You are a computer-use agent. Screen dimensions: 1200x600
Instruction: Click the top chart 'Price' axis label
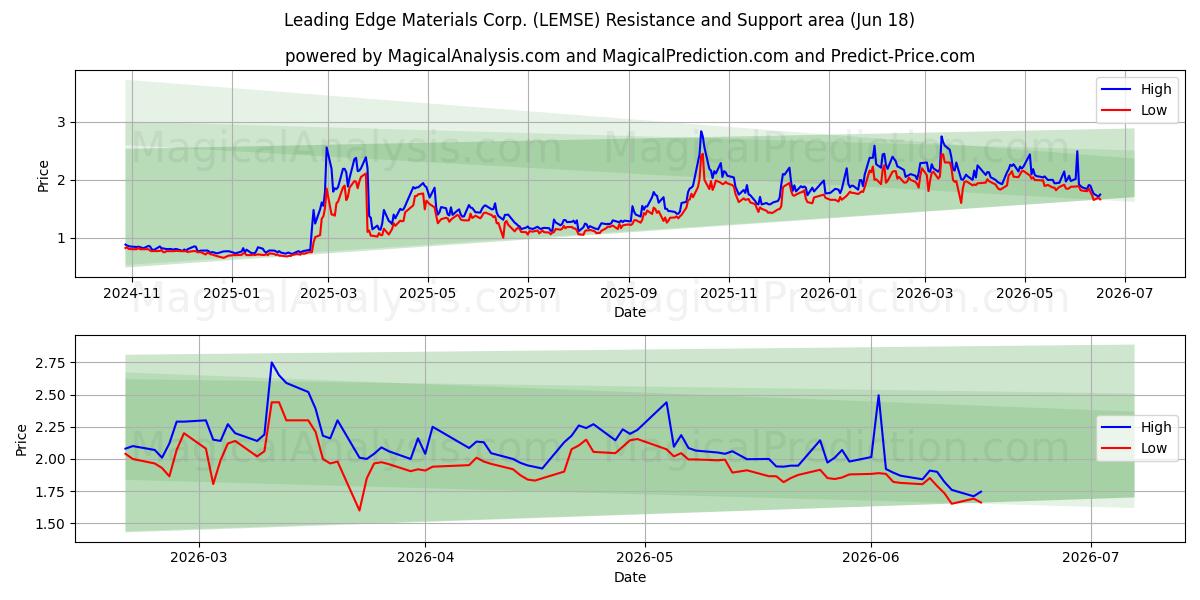click(x=43, y=174)
